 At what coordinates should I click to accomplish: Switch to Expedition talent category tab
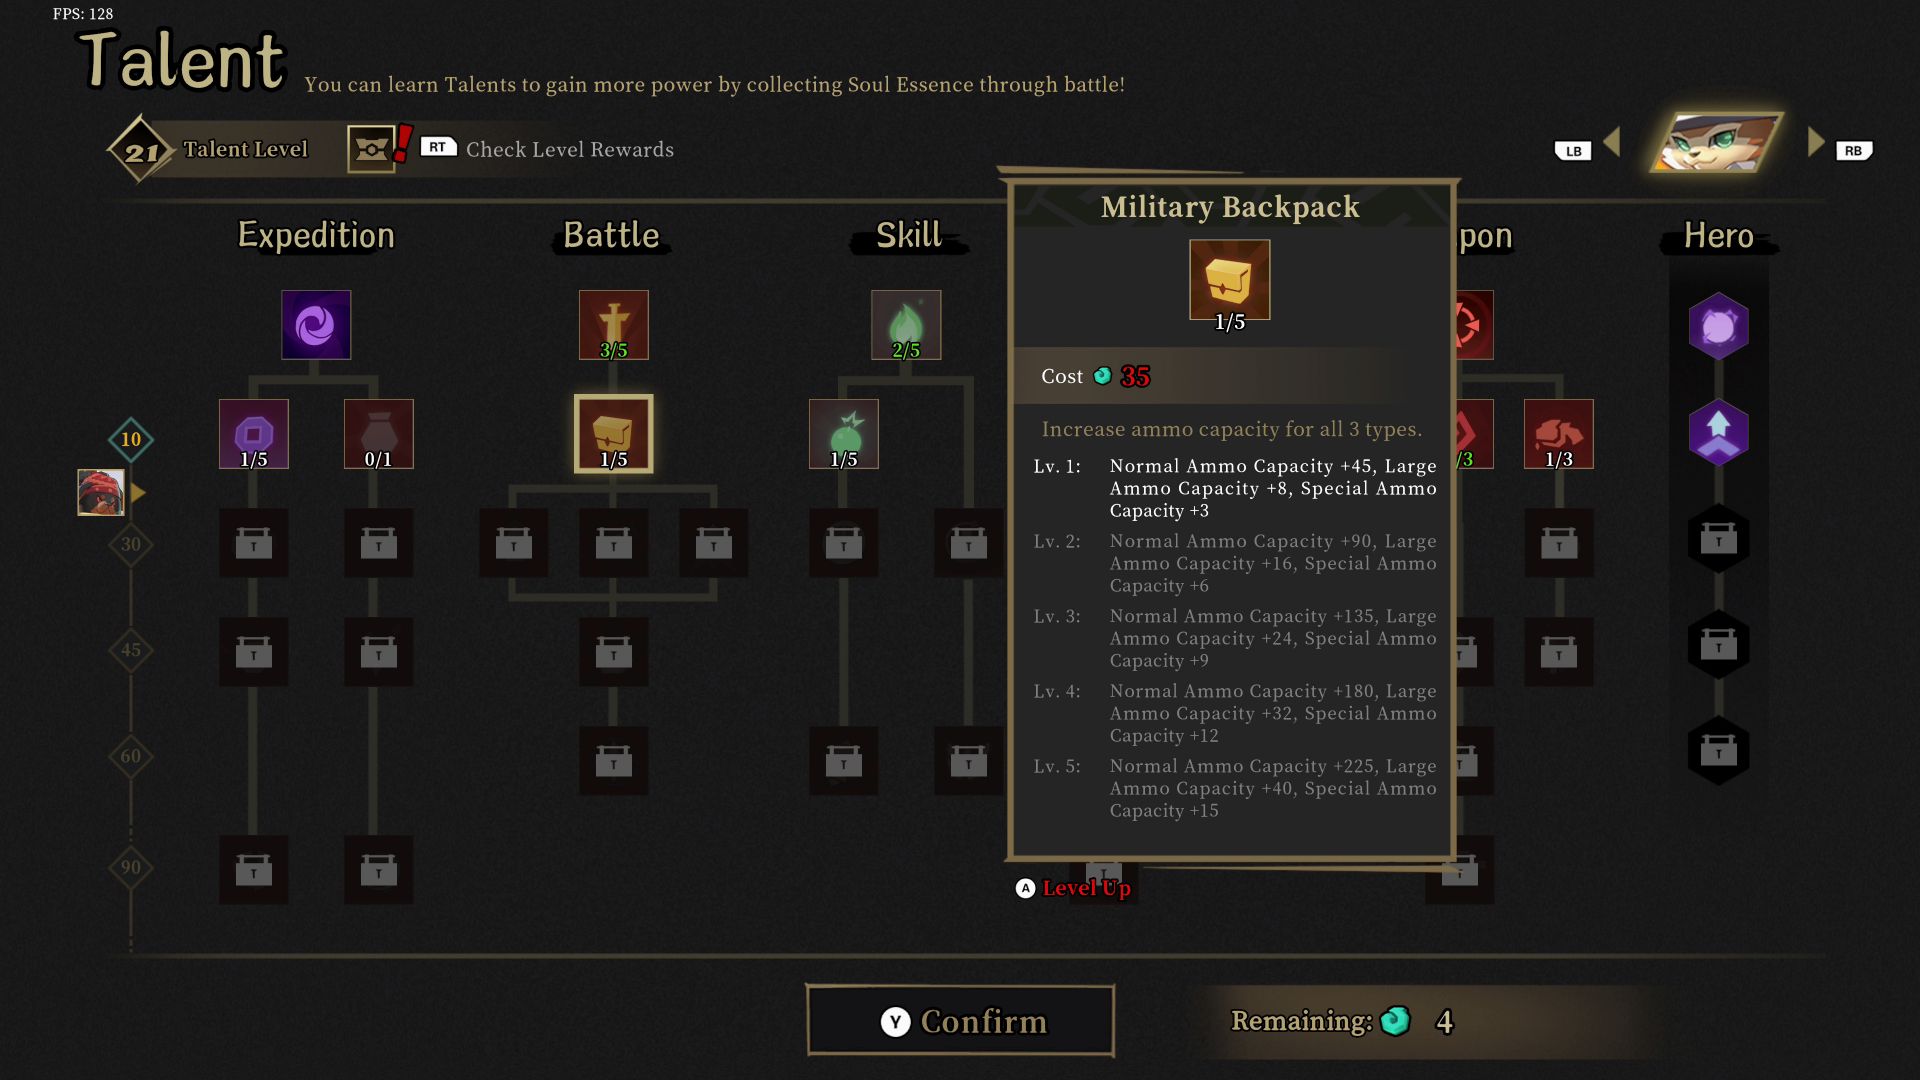314,235
